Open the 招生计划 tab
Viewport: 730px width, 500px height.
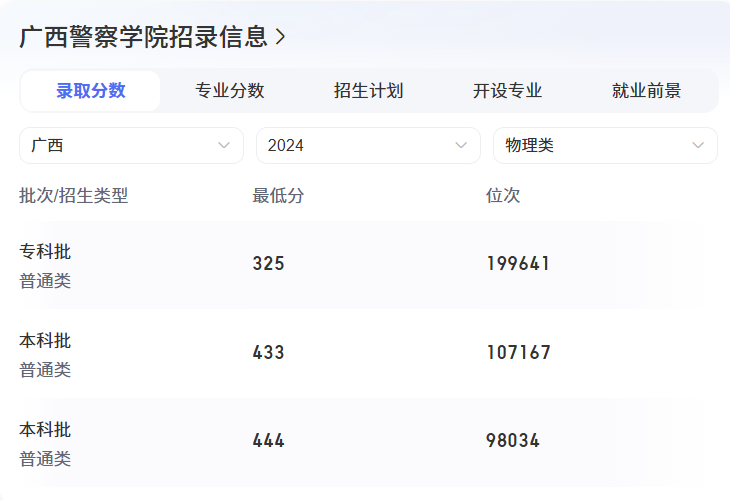368,91
